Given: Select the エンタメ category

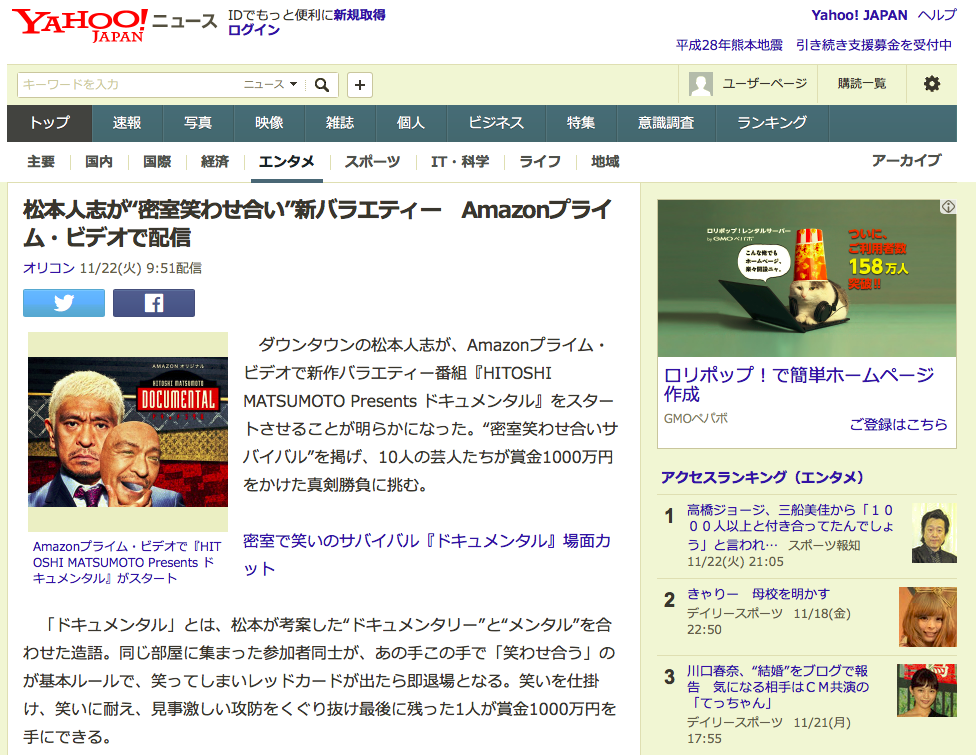Looking at the screenshot, I should point(286,162).
